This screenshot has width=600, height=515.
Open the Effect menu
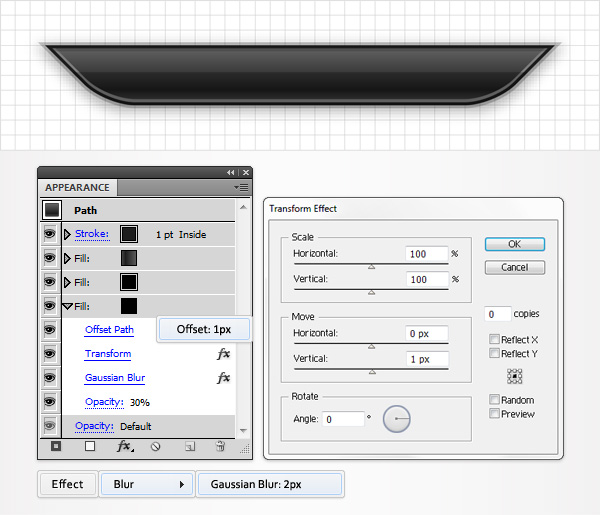(x=68, y=484)
